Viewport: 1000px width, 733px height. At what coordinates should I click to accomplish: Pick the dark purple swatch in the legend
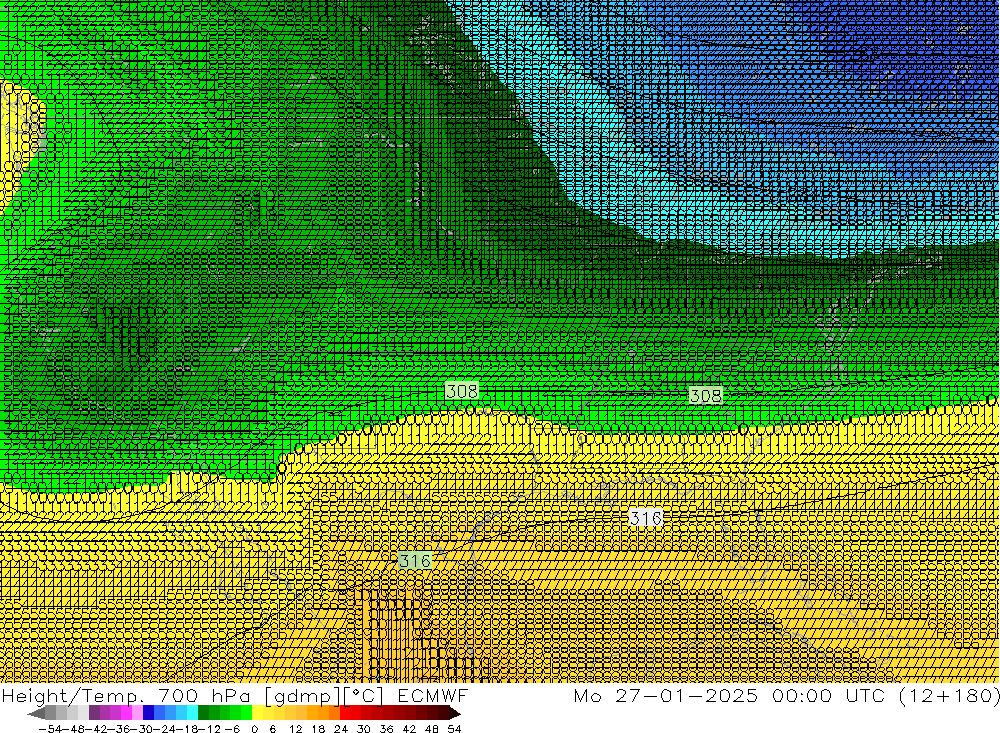point(94,714)
